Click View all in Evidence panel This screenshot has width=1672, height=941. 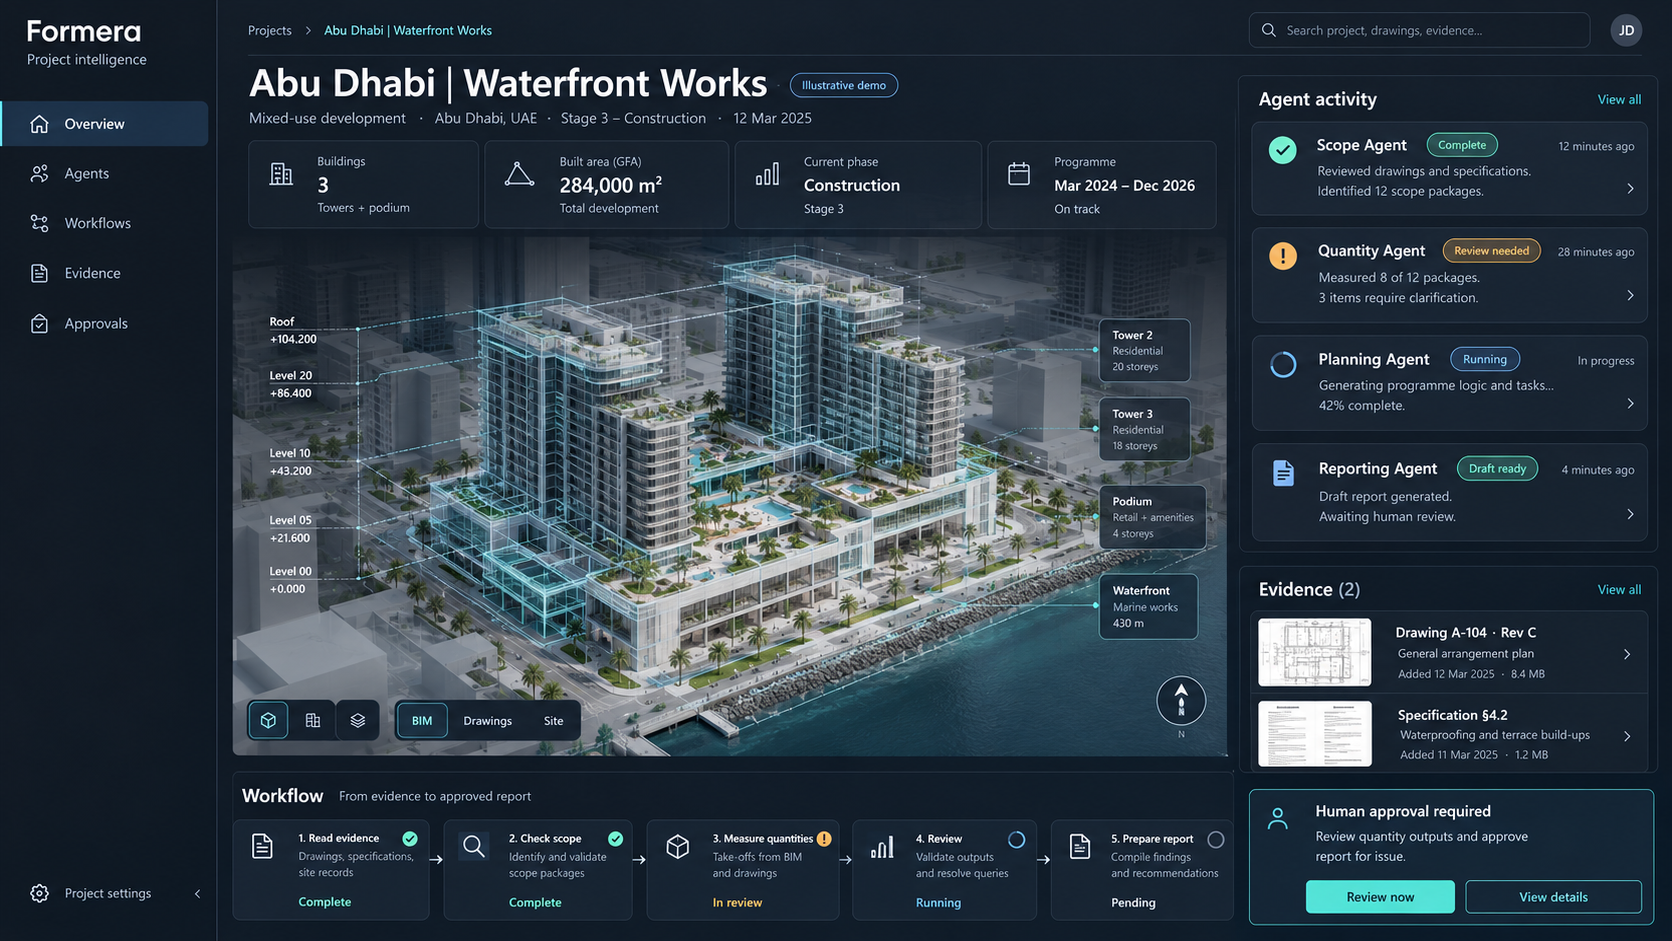1619,589
